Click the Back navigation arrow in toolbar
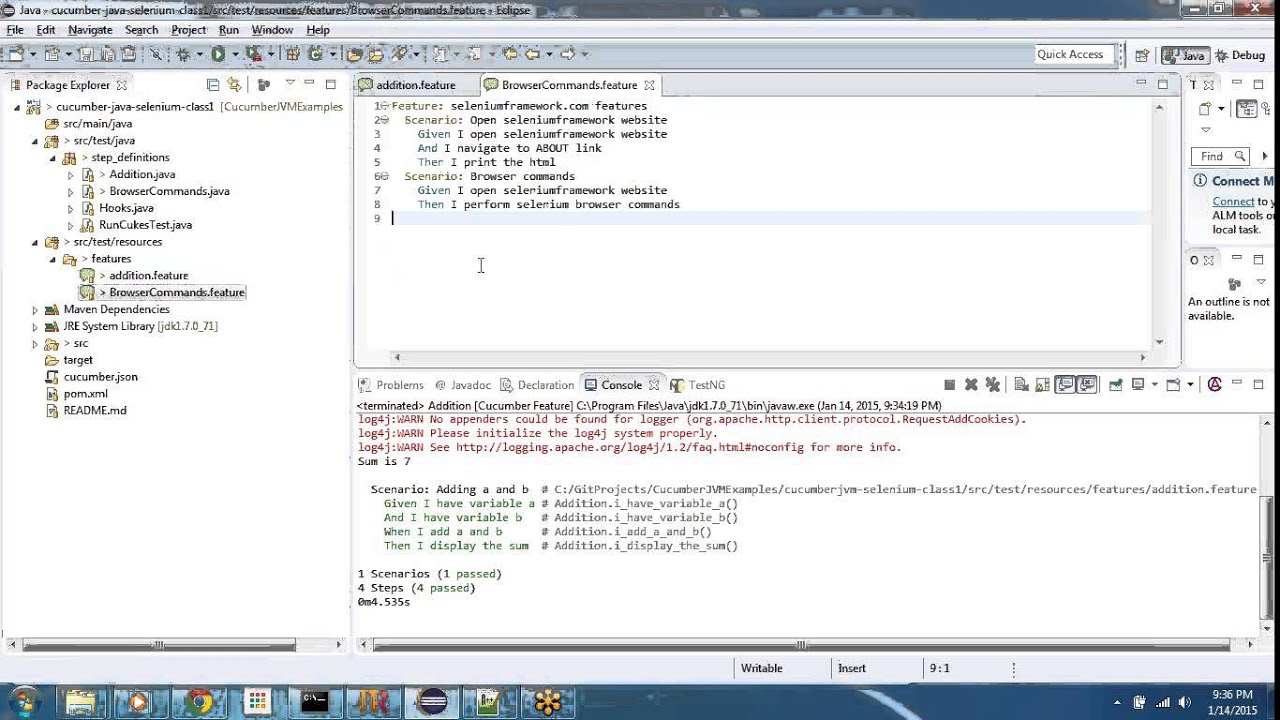The width and height of the screenshot is (1280, 720). point(532,54)
